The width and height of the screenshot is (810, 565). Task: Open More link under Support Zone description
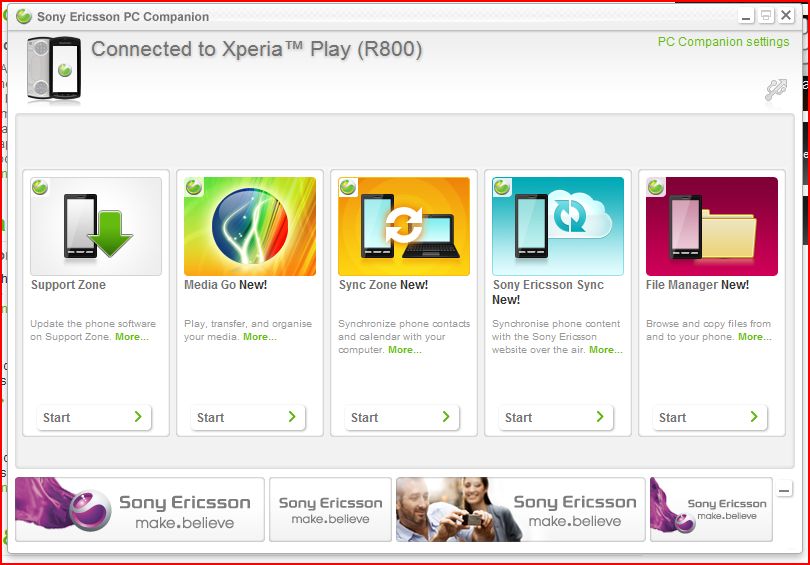(x=132, y=337)
